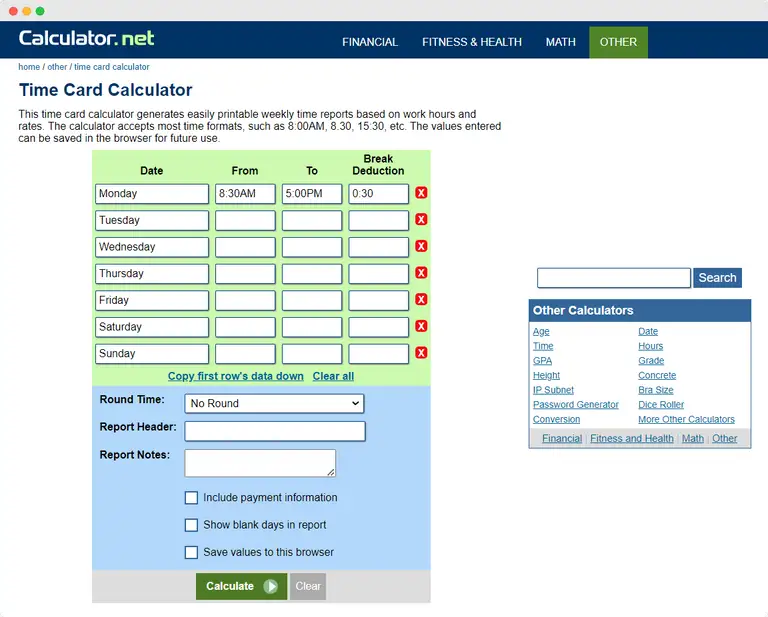Viewport: 768px width, 617px height.
Task: Open the Round Time dropdown
Action: coord(274,403)
